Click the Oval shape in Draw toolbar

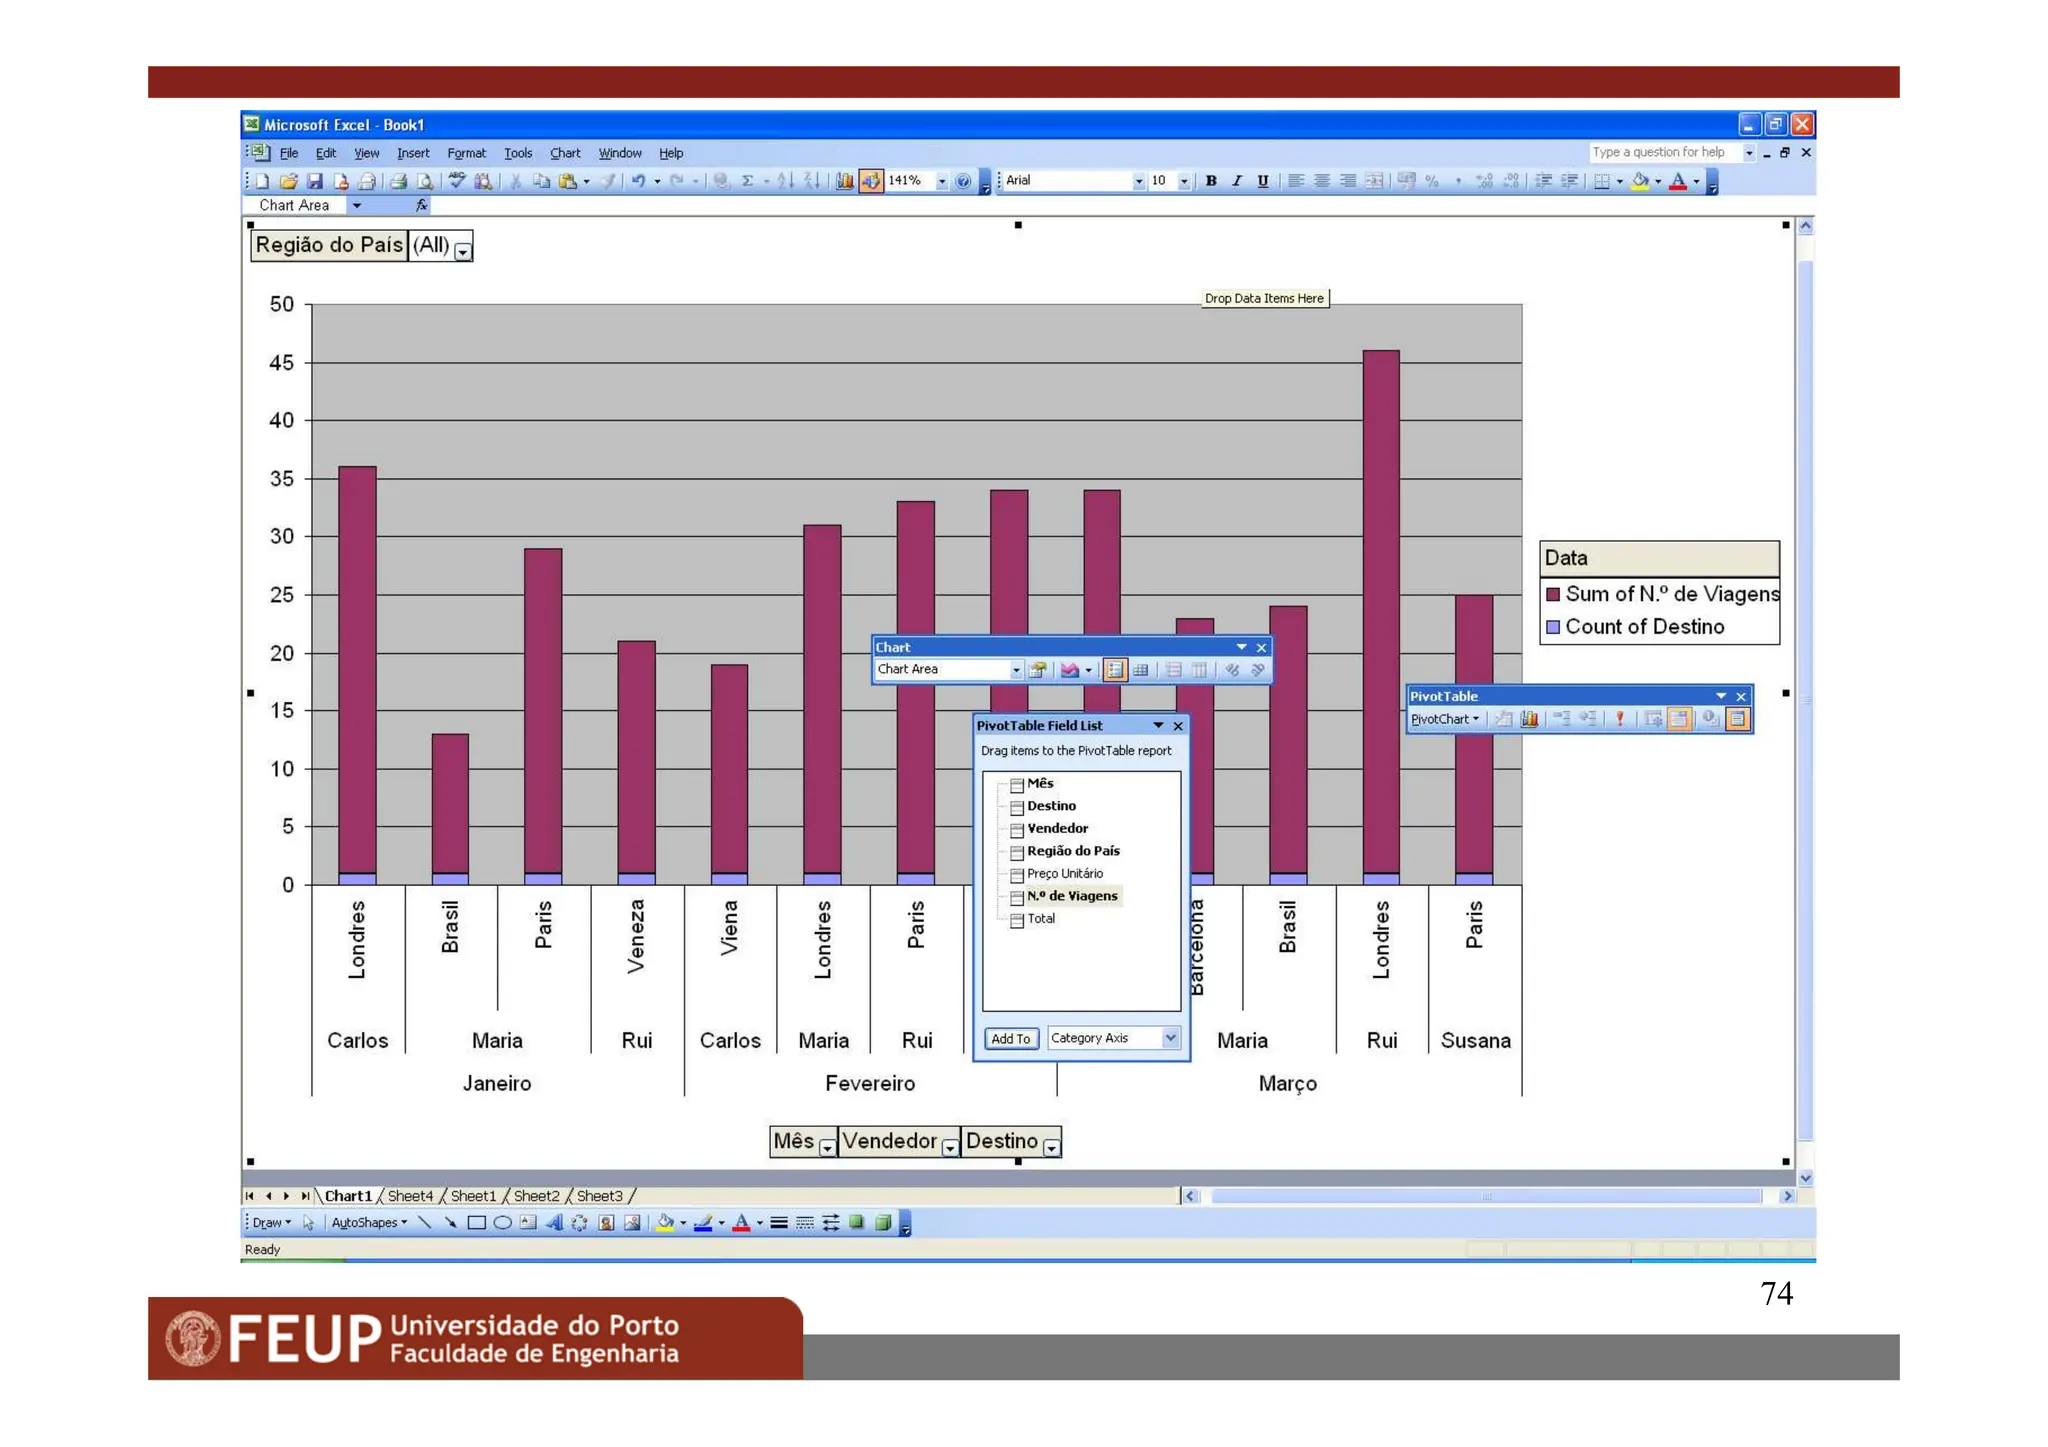point(502,1223)
